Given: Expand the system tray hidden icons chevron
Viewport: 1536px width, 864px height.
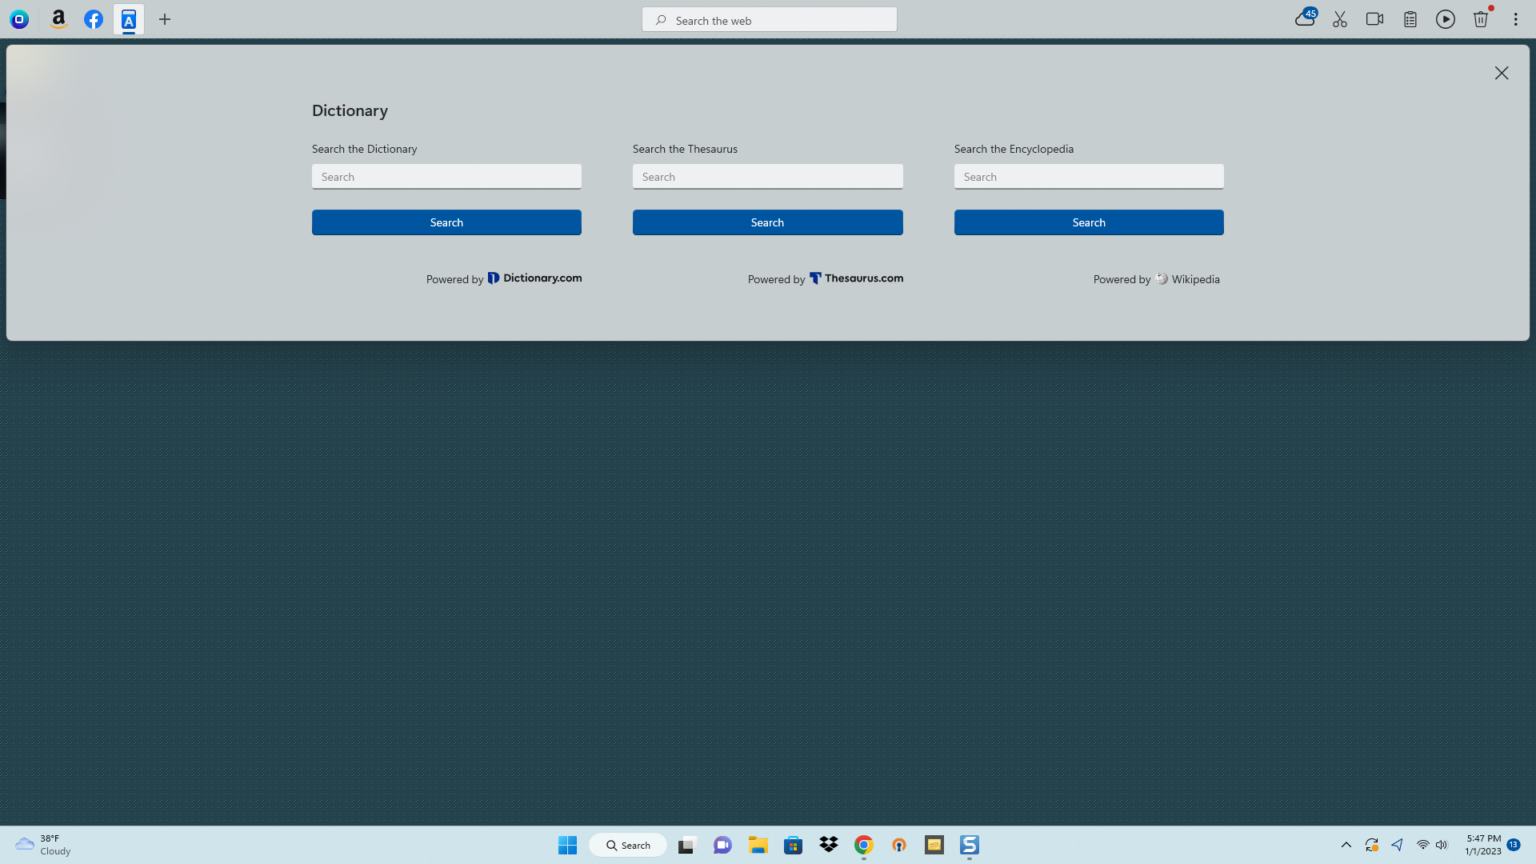Looking at the screenshot, I should (1346, 845).
